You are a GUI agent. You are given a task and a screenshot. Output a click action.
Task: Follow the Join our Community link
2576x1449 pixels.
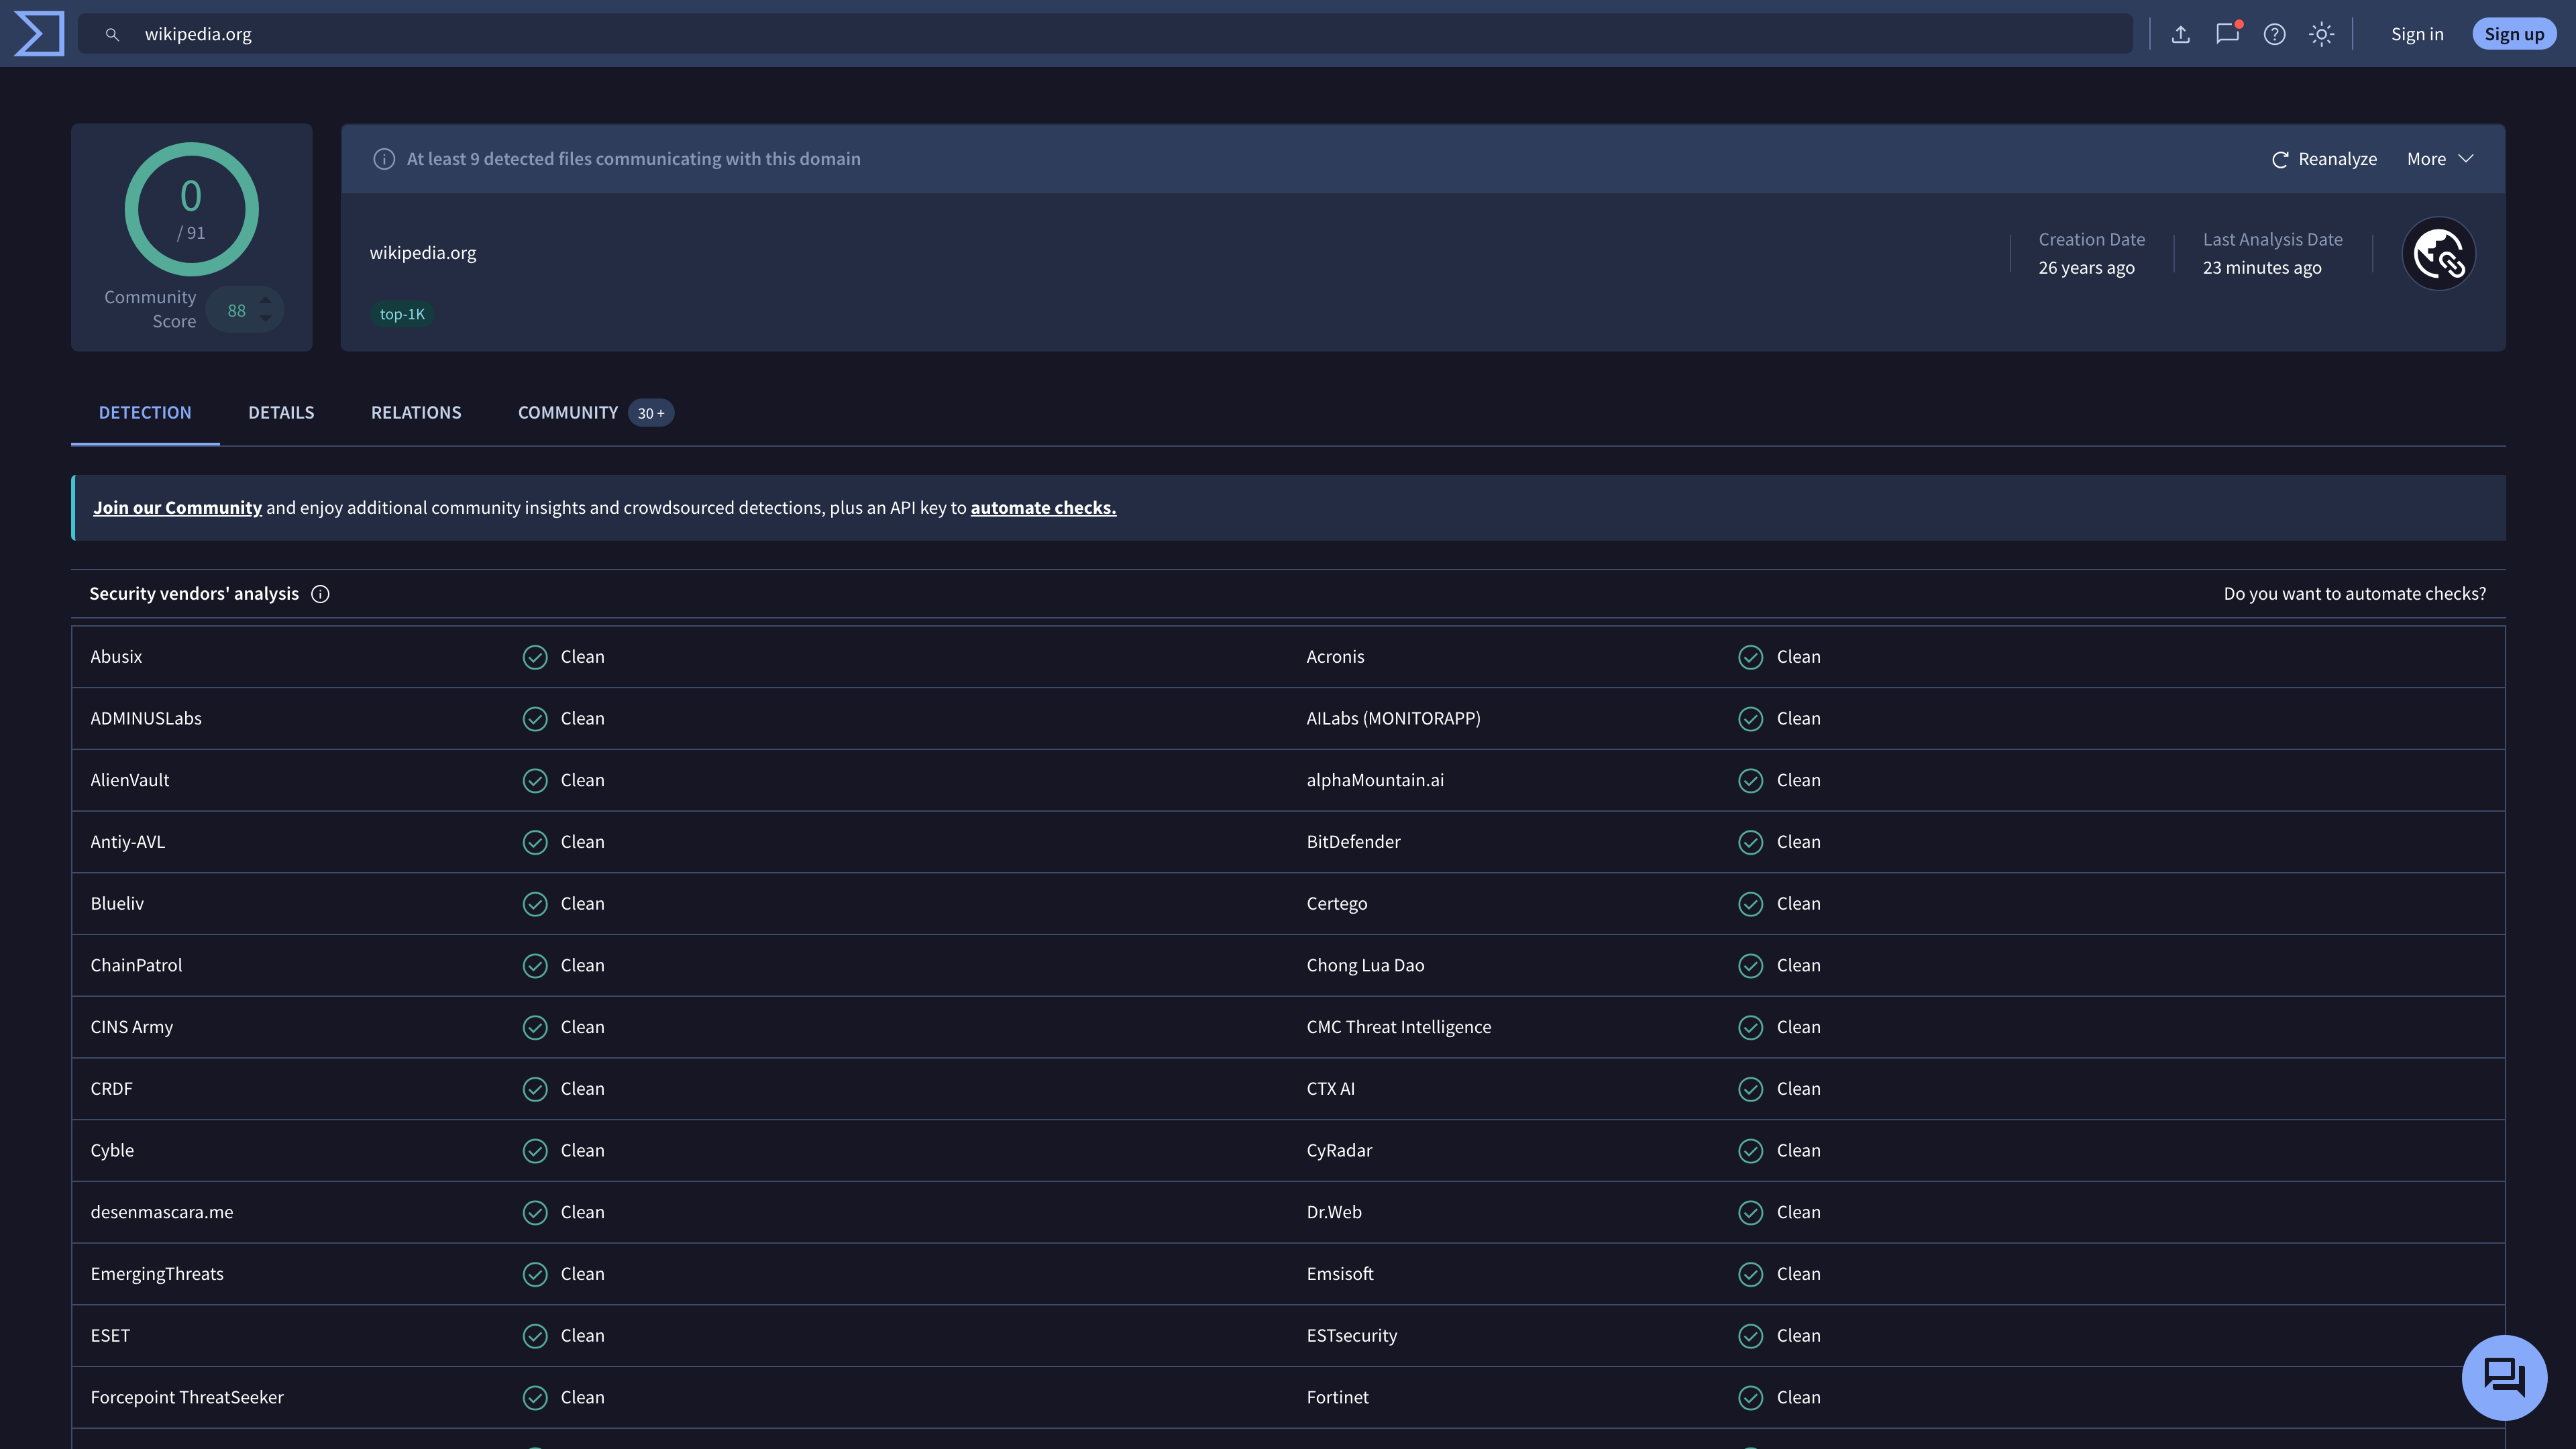pyautogui.click(x=177, y=508)
